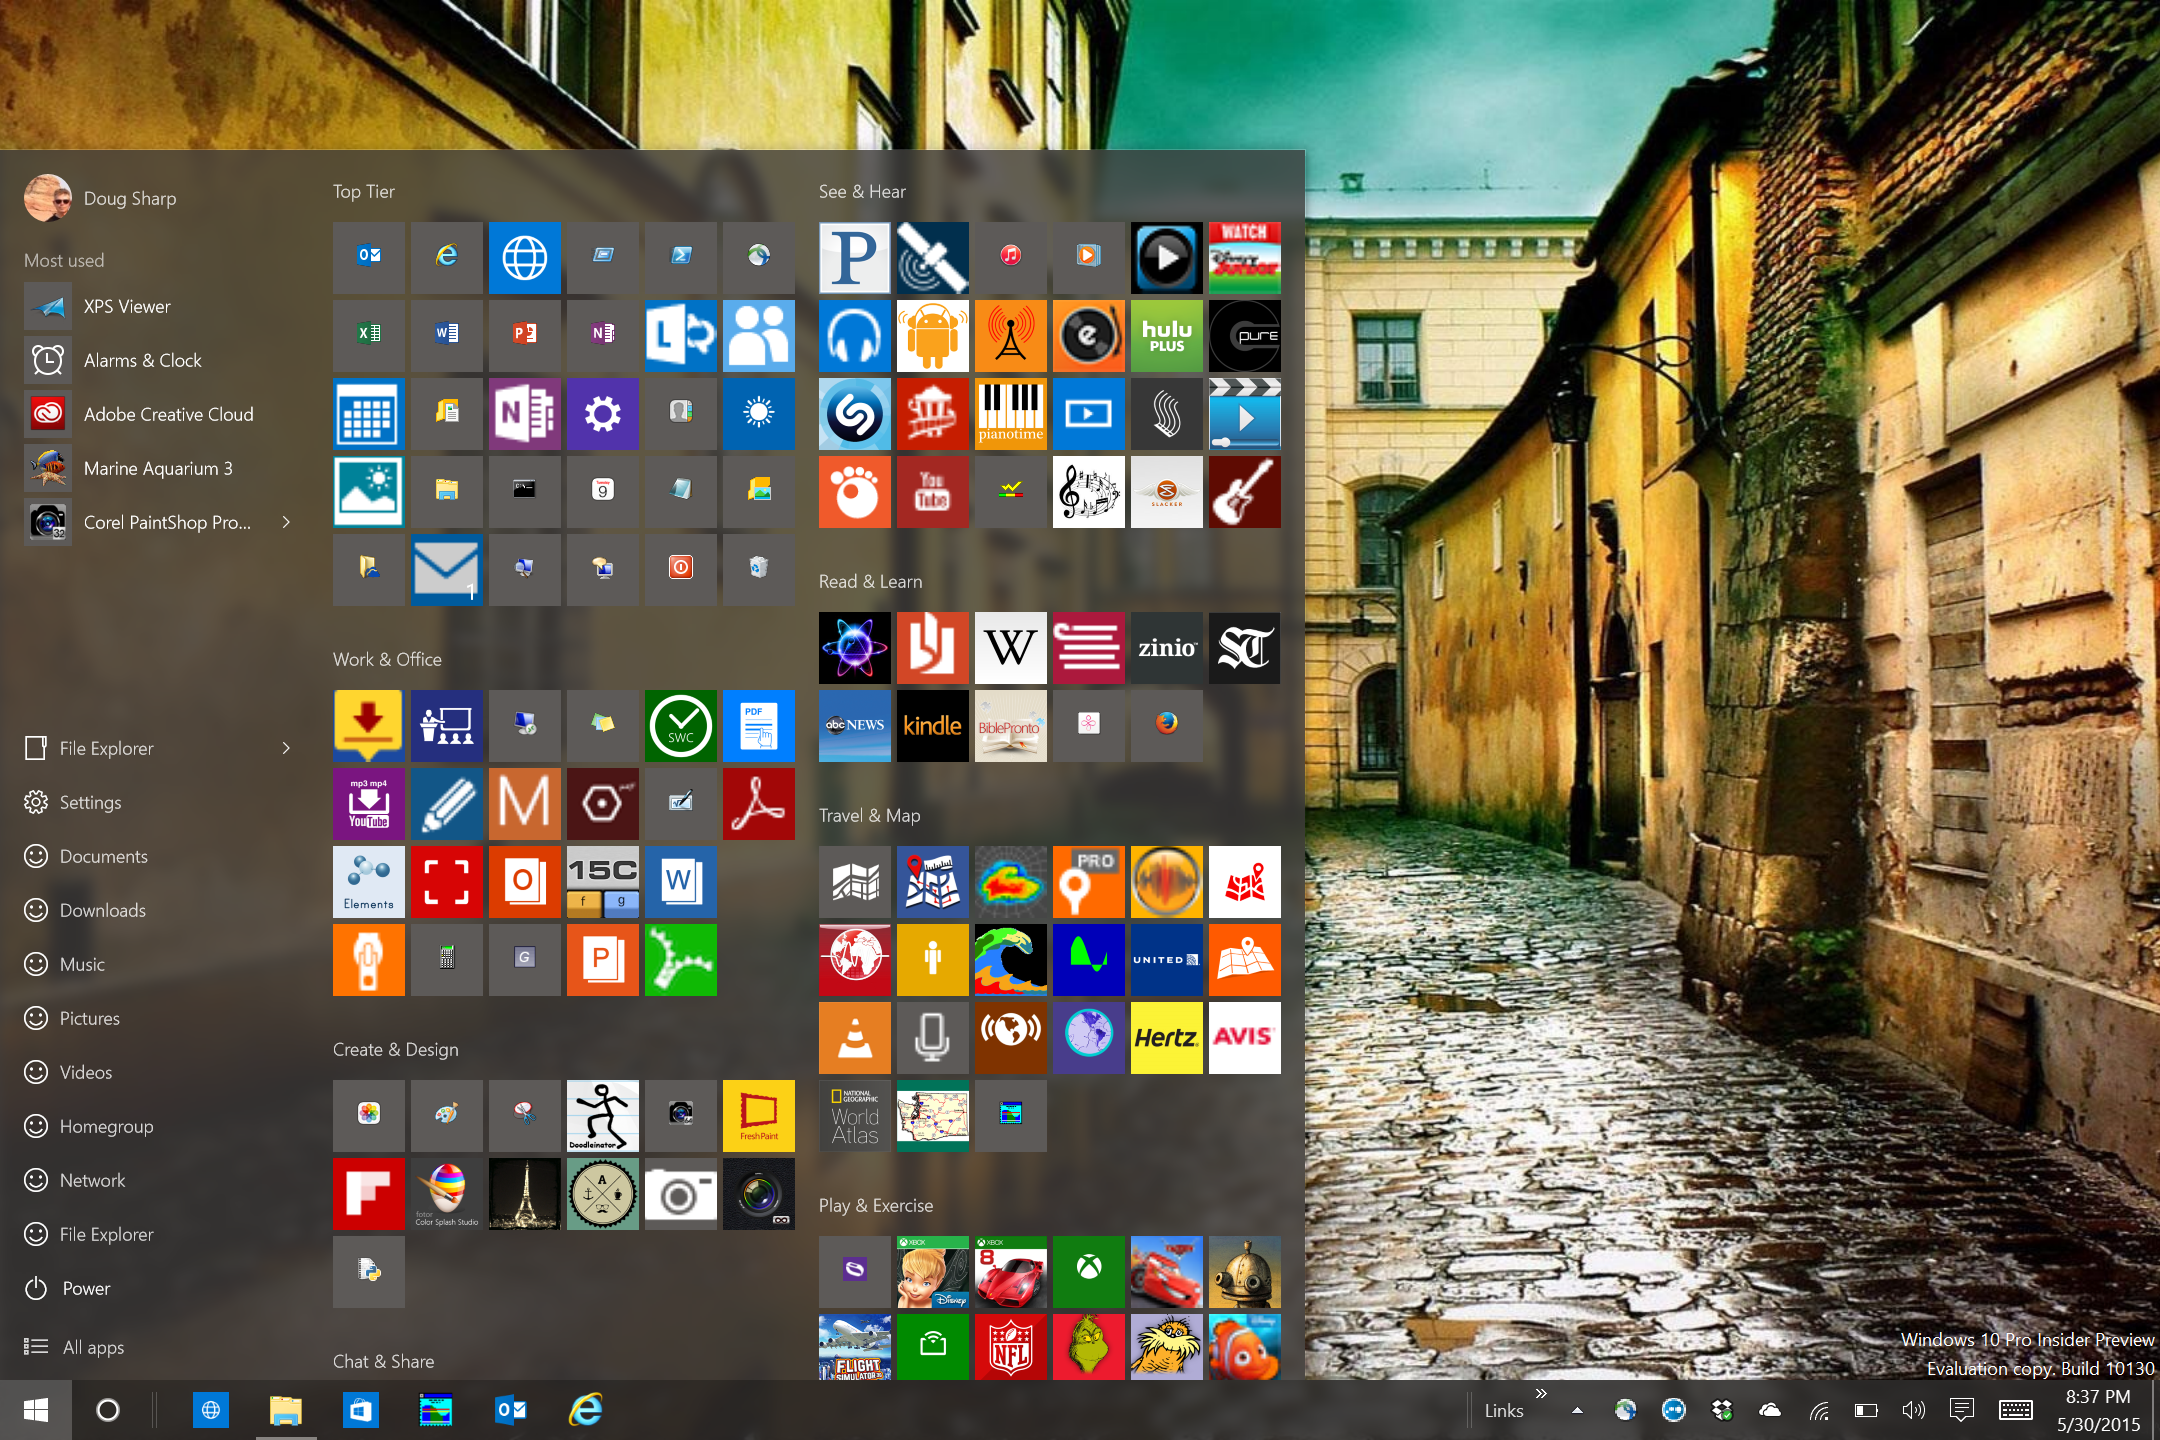Open the OneDrive cloud tray icon
The image size is (2160, 1440).
[1770, 1410]
